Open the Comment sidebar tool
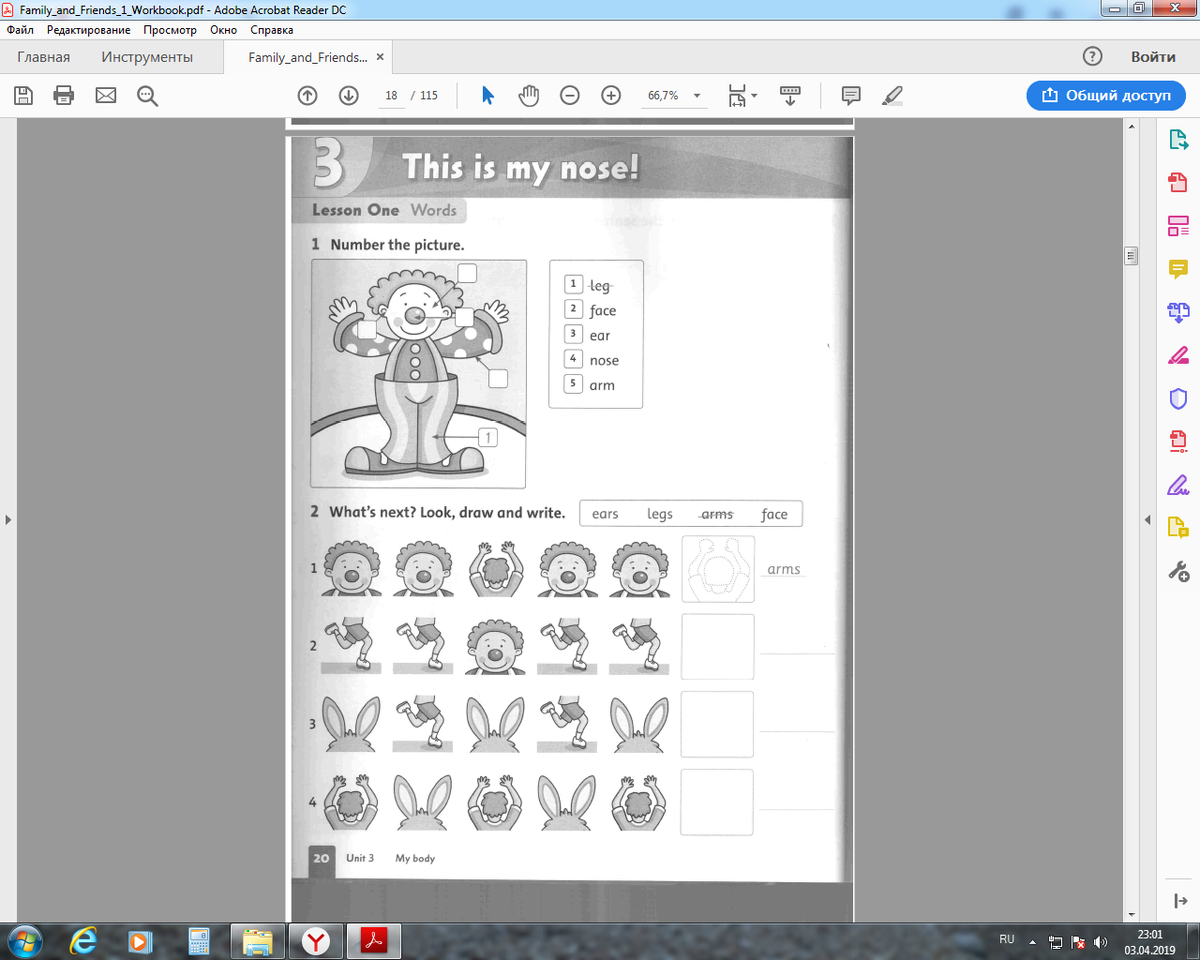Screen dimensions: 1200x960 point(1178,269)
